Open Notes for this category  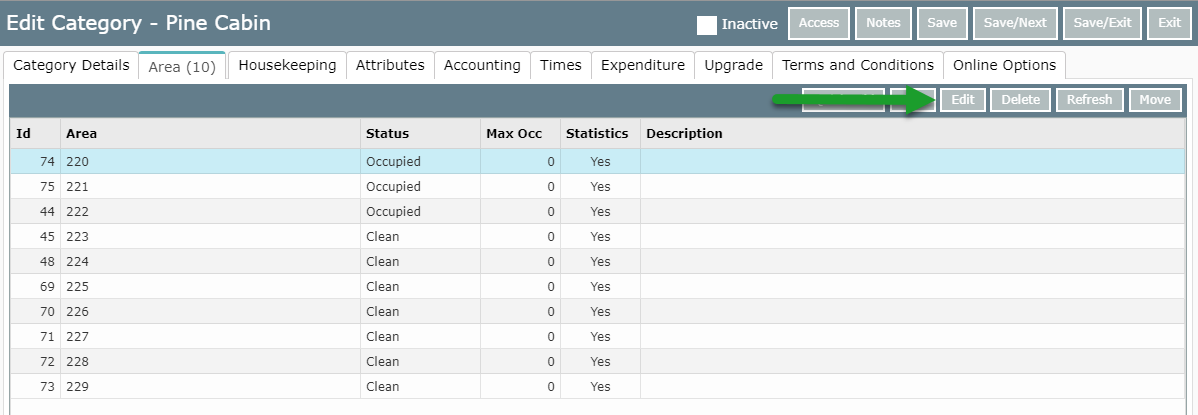(x=883, y=24)
